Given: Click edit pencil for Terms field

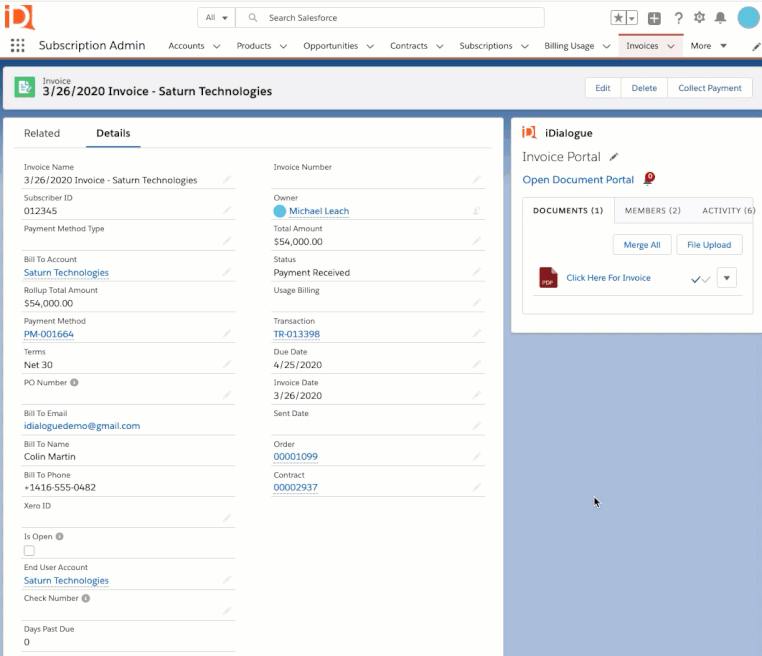Looking at the screenshot, I should point(227,364).
